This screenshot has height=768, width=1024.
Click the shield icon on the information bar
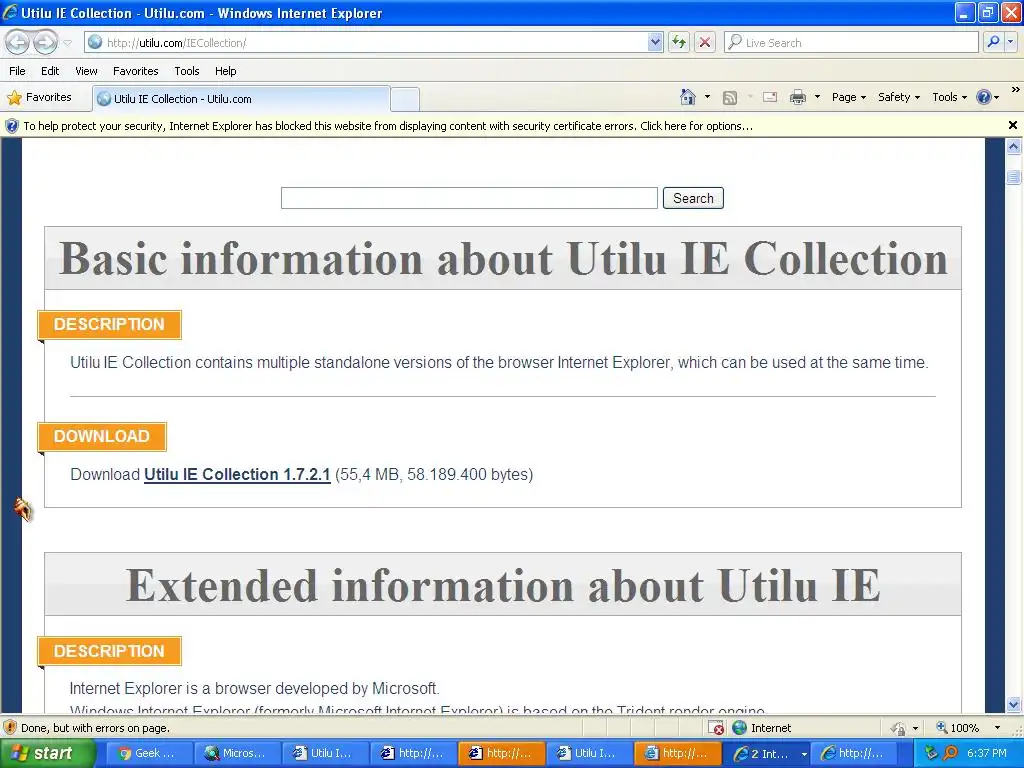(11, 125)
